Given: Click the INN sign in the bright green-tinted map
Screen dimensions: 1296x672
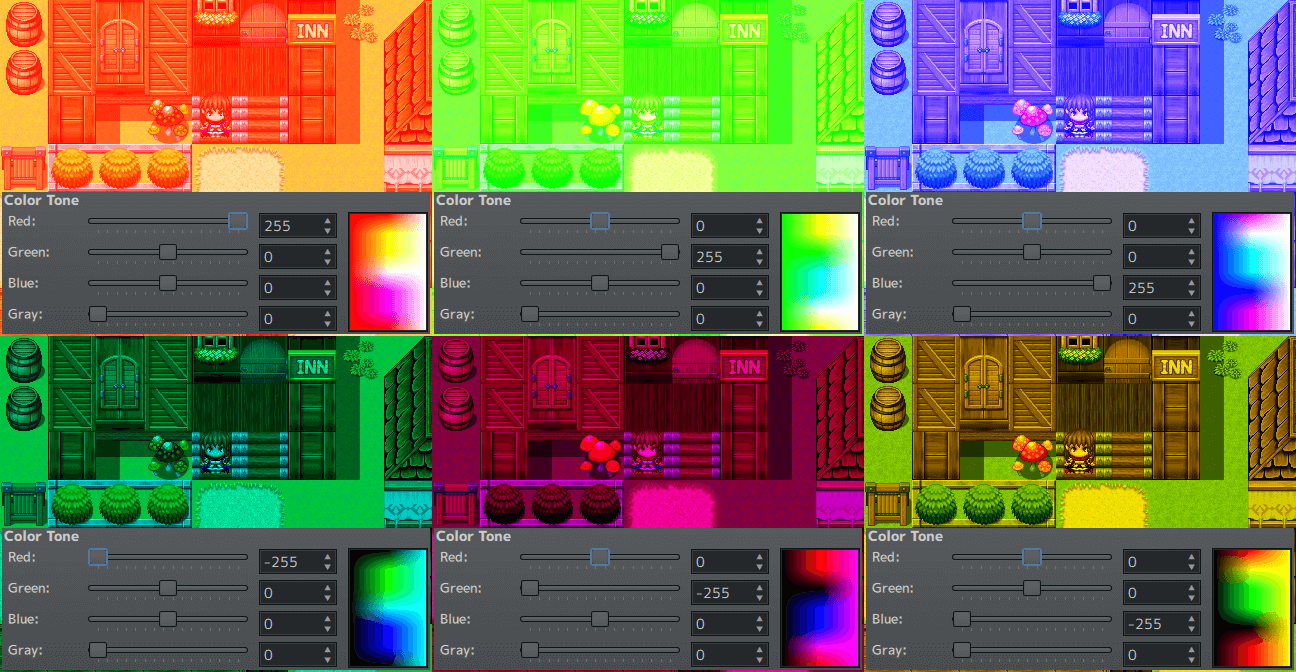Looking at the screenshot, I should coord(744,31).
